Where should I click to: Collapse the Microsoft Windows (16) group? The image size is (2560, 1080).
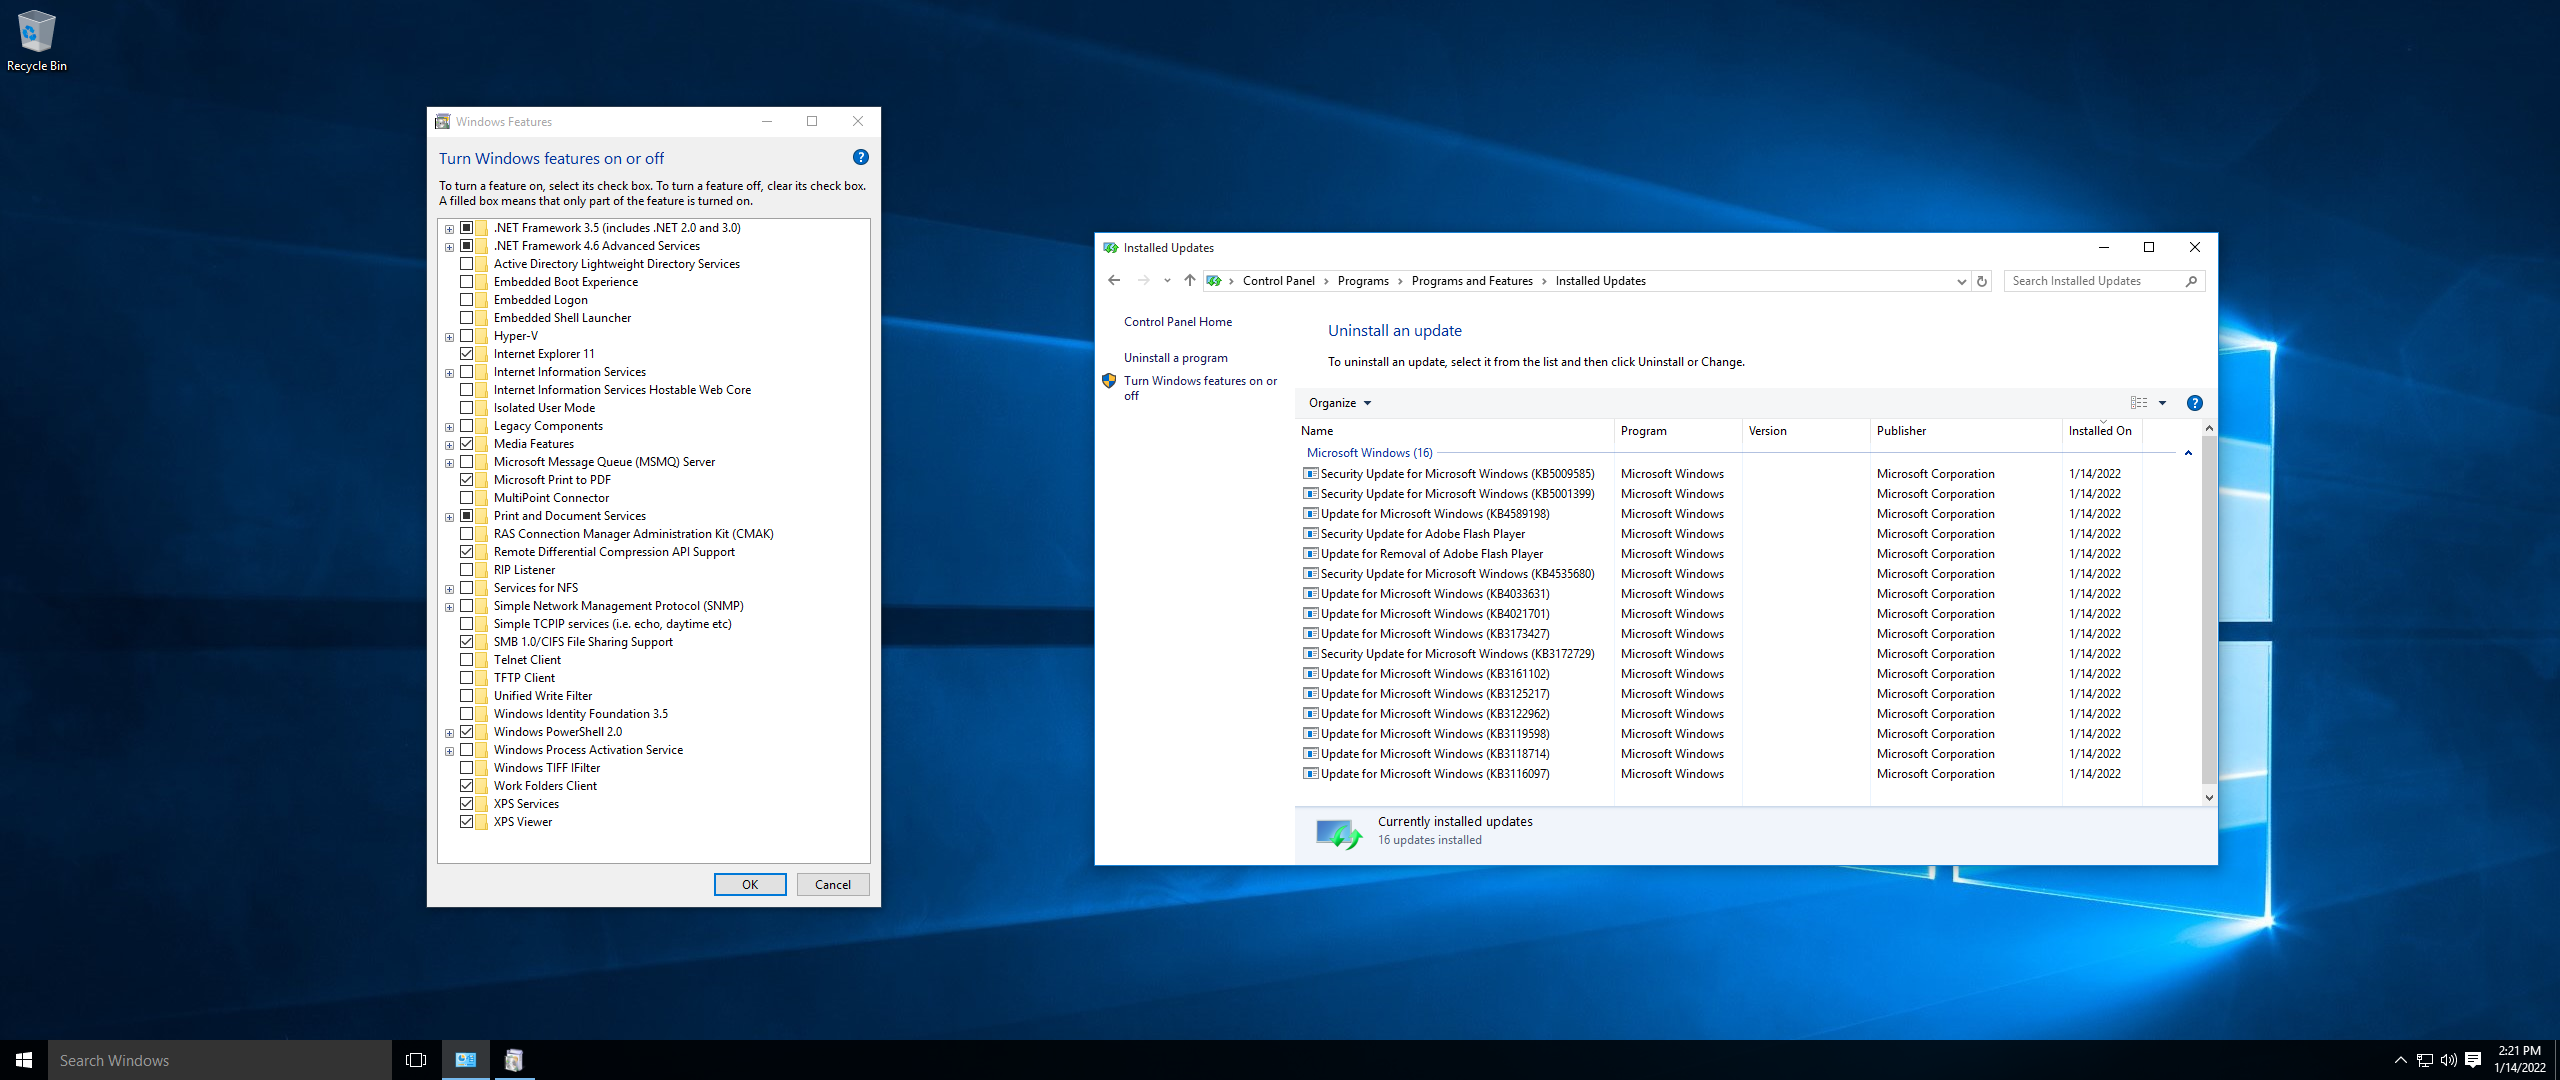(2188, 453)
